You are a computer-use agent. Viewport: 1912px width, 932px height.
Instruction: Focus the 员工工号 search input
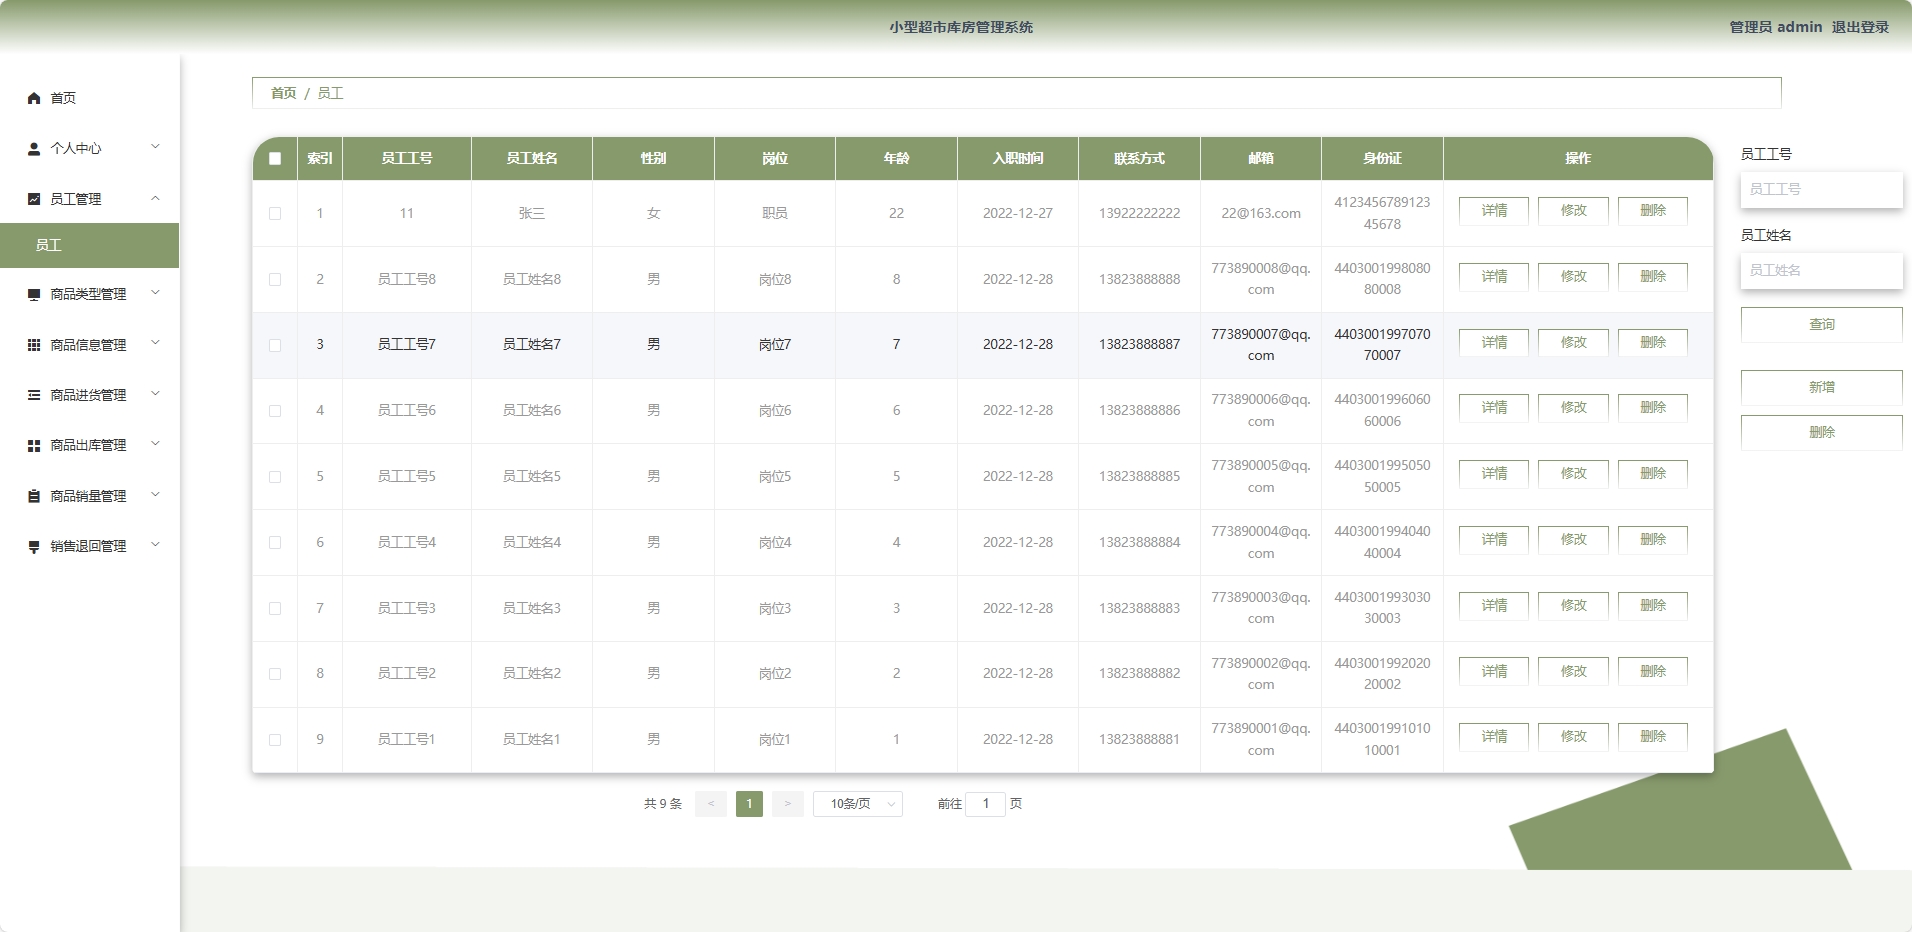[1821, 189]
